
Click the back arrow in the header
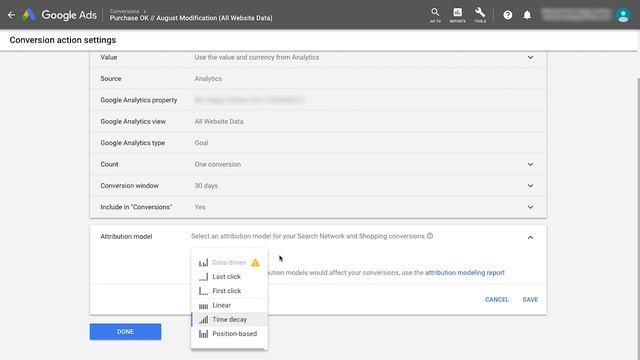tap(11, 15)
